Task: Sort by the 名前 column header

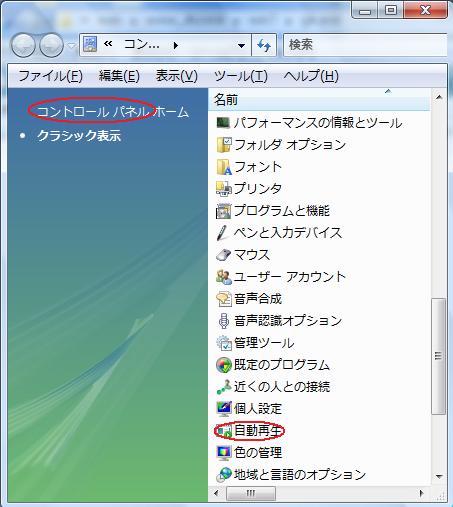Action: [319, 99]
